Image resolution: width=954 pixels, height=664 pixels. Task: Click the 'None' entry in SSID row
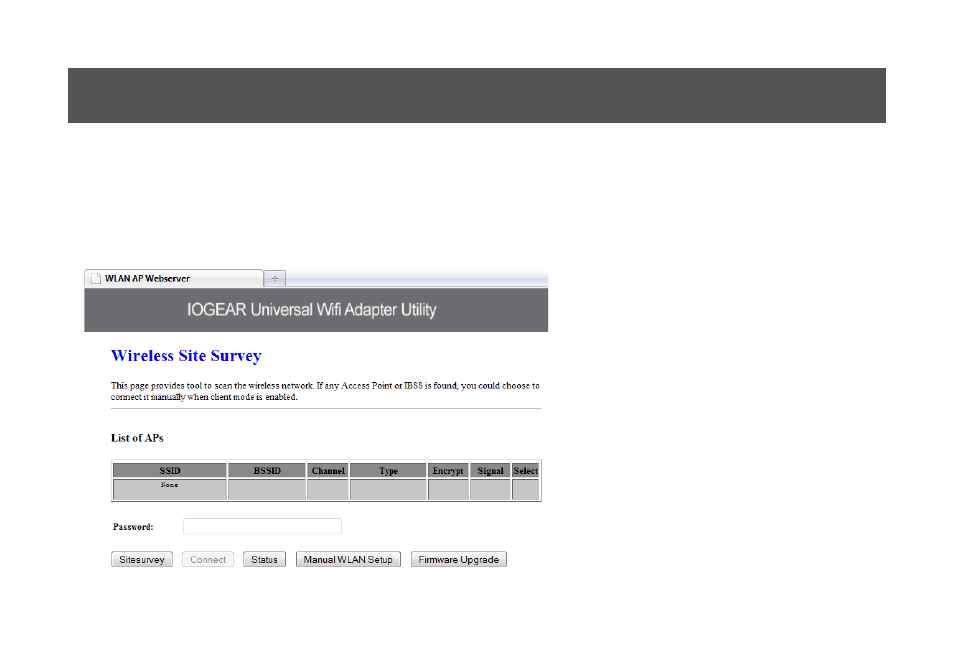170,485
